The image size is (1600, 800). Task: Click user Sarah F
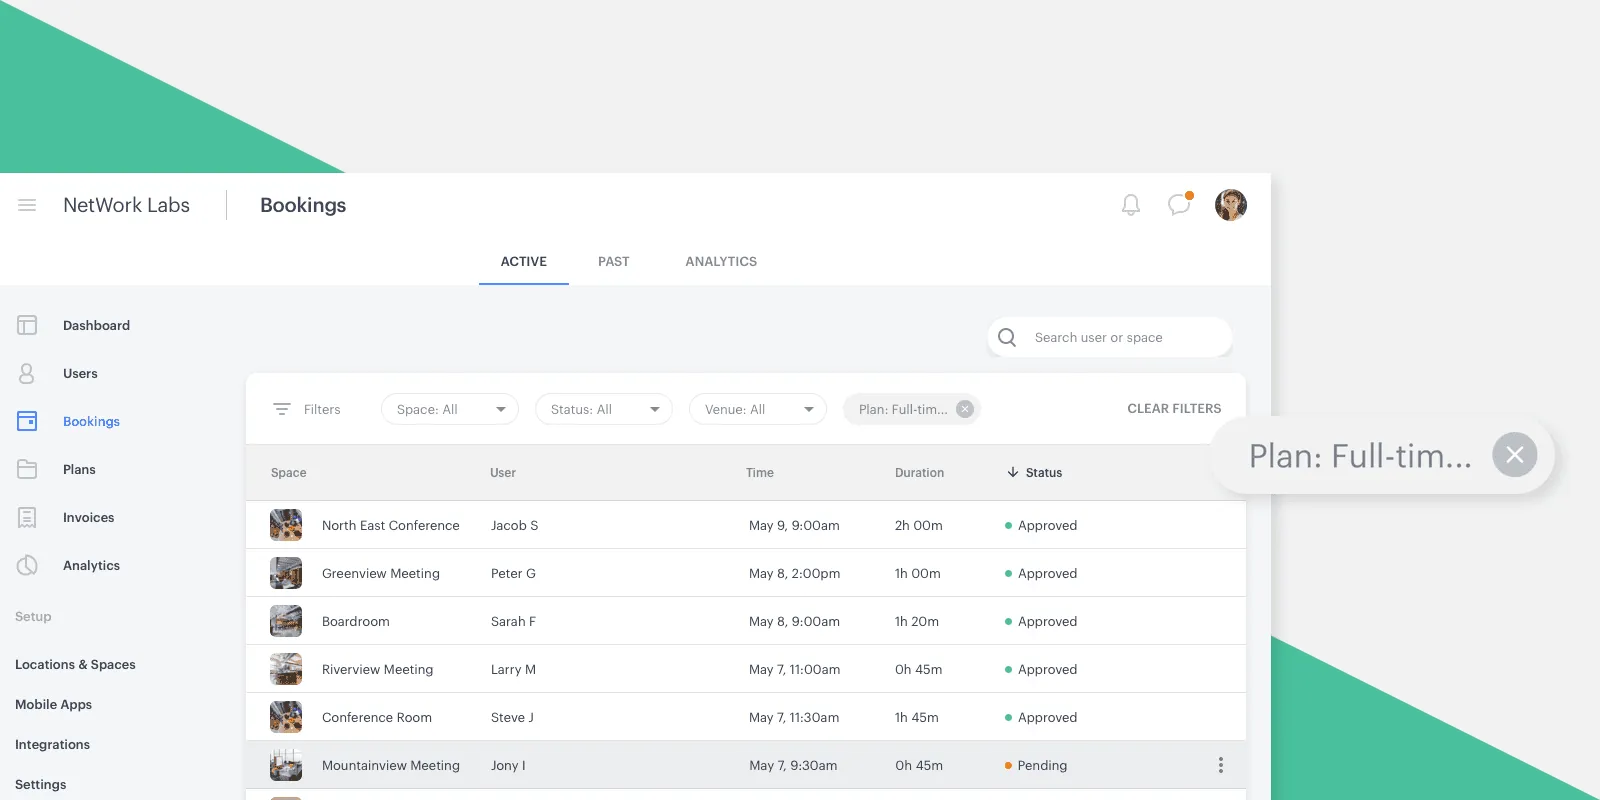tap(513, 621)
